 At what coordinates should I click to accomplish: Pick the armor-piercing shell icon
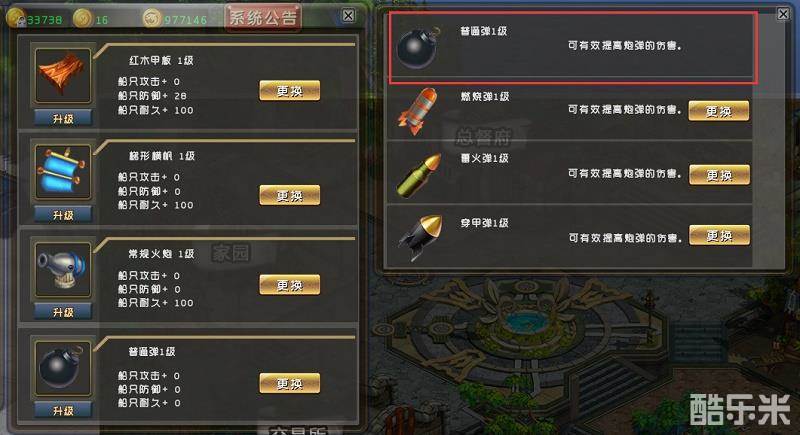[x=420, y=237]
